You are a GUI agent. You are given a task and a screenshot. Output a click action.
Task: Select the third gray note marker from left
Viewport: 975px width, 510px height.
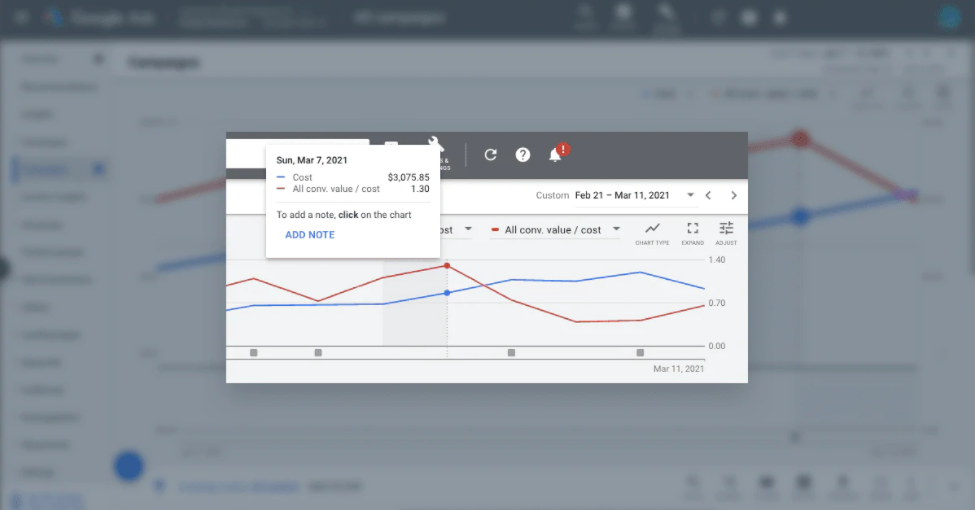(x=511, y=352)
